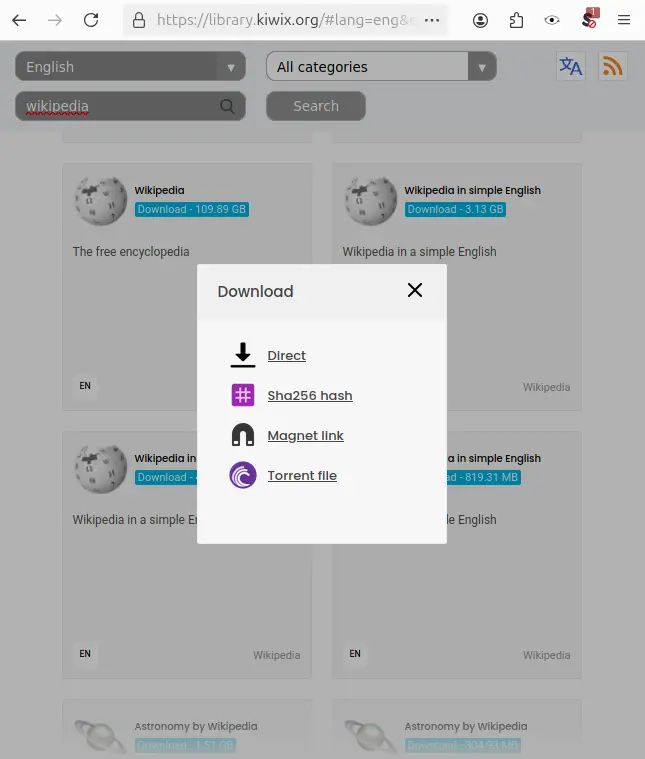Go back to the previous page
This screenshot has height=759, width=645.
pos(19,20)
